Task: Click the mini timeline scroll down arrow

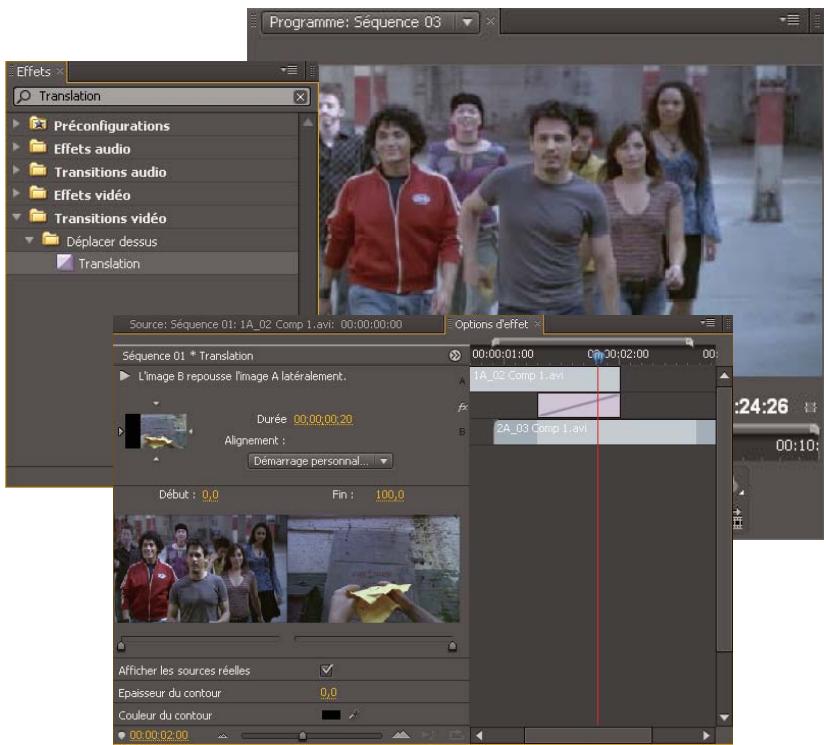Action: point(724,717)
